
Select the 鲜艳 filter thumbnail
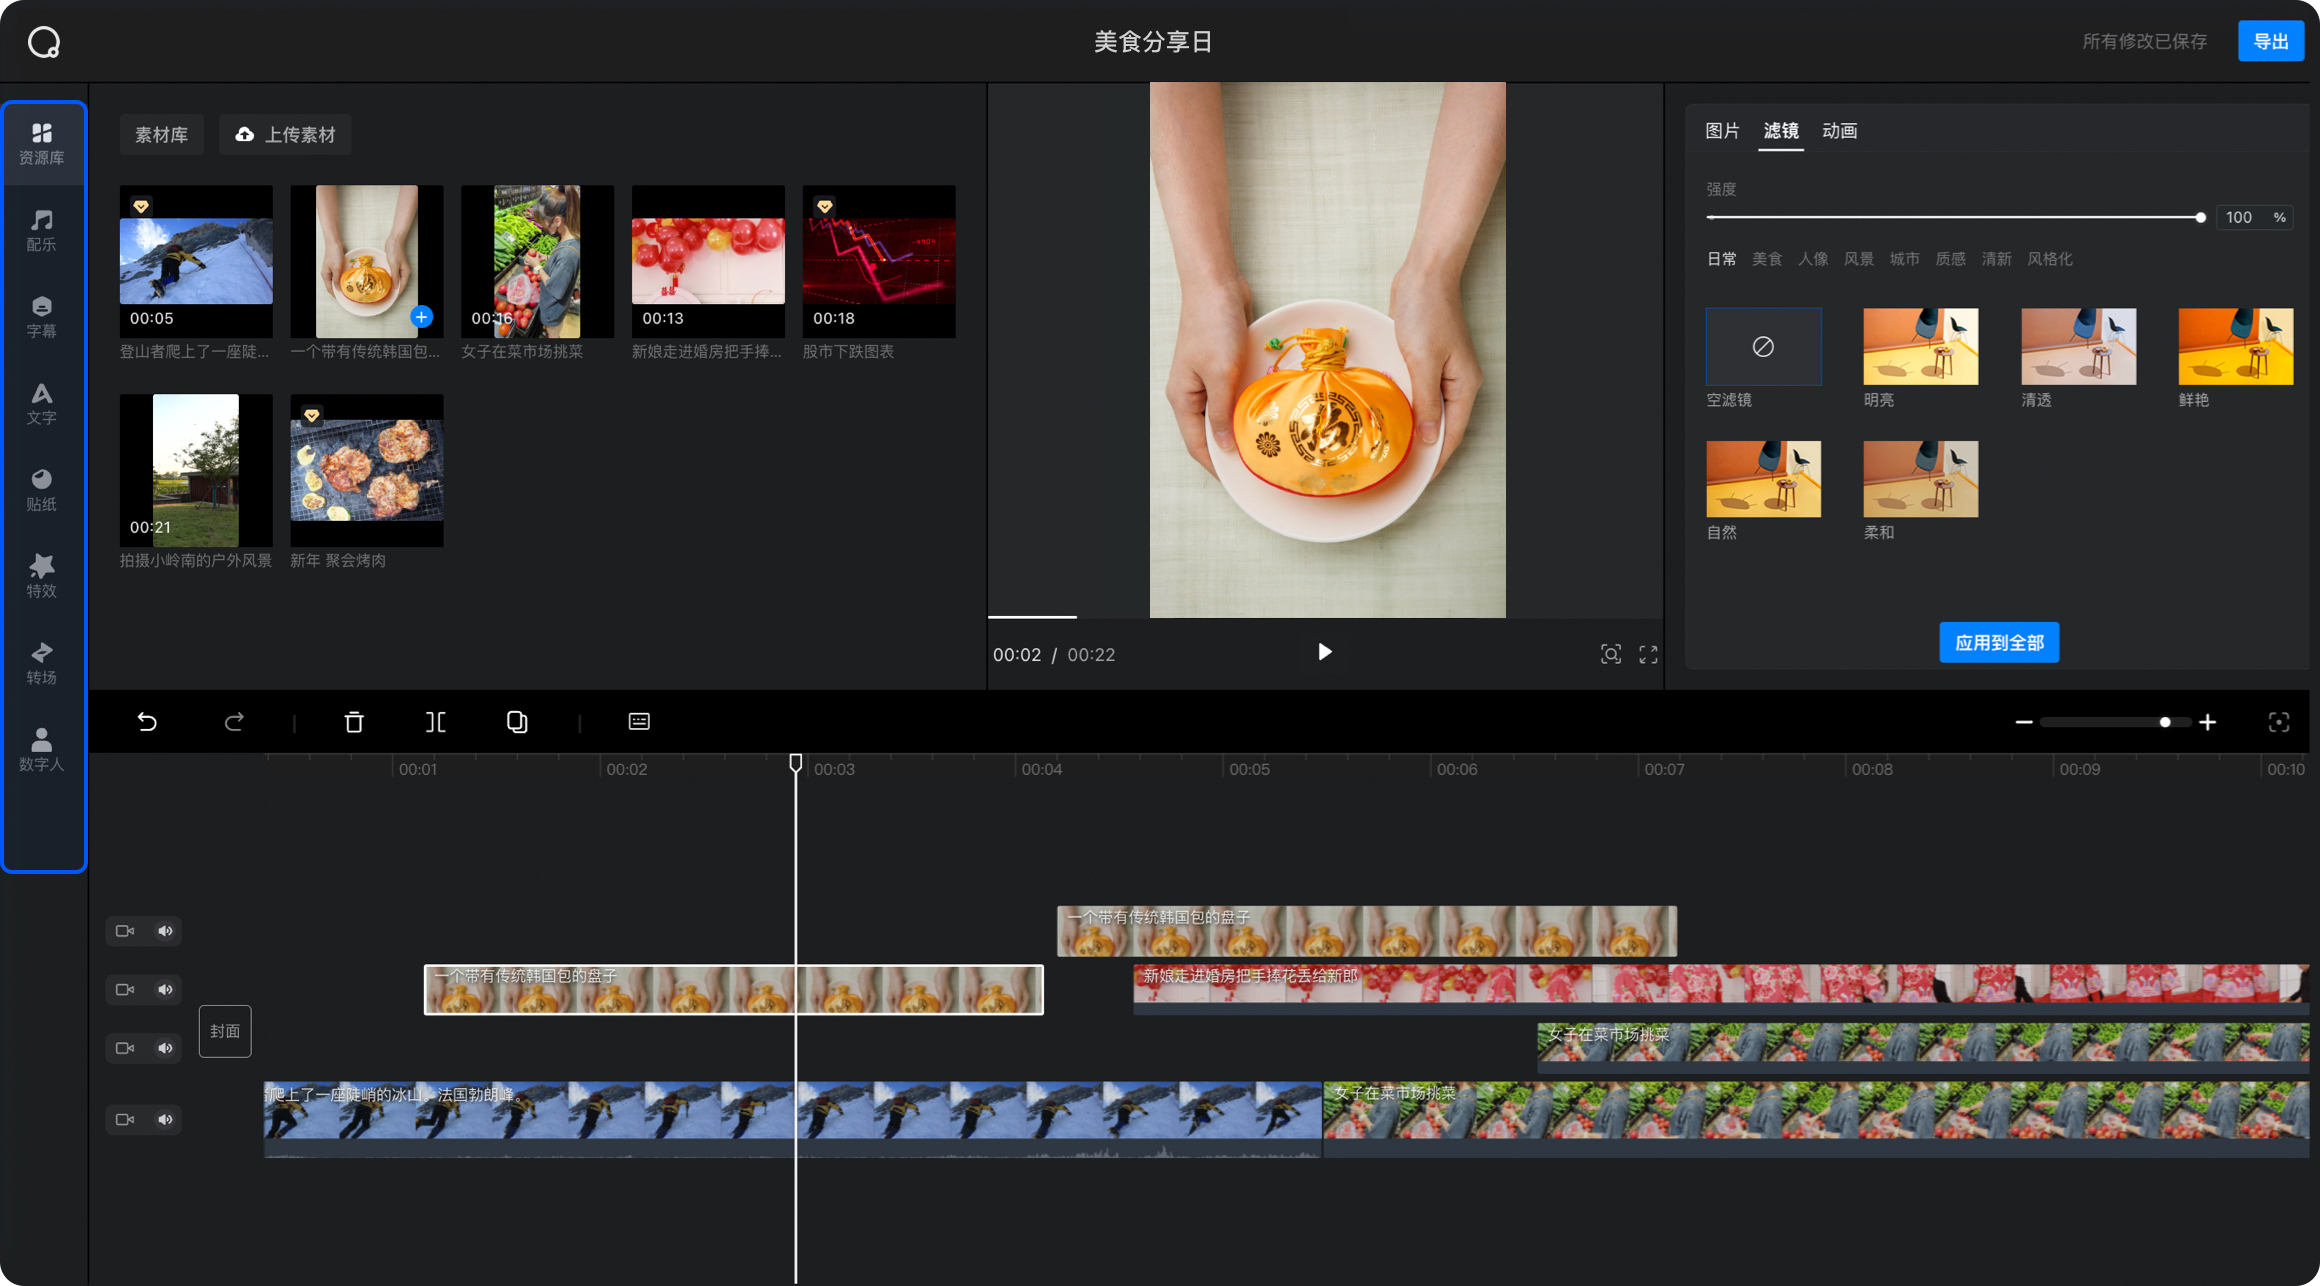2235,347
